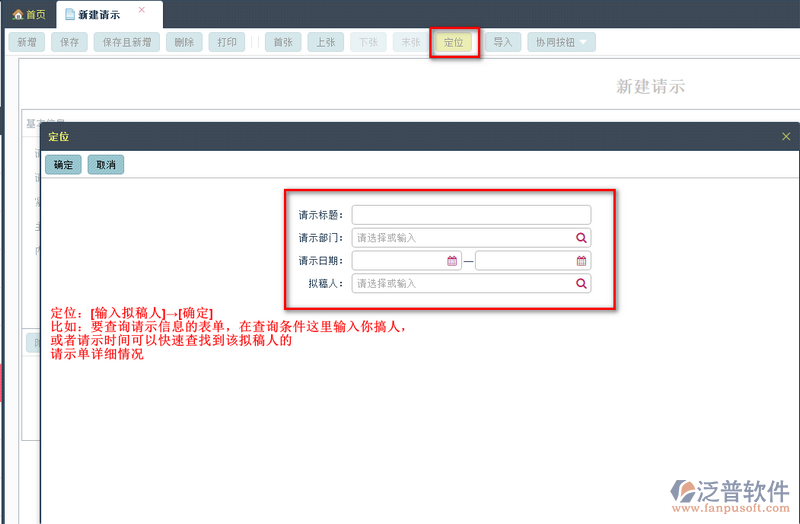Focus the 请示标题 text field
The width and height of the screenshot is (800, 524).
pyautogui.click(x=471, y=215)
